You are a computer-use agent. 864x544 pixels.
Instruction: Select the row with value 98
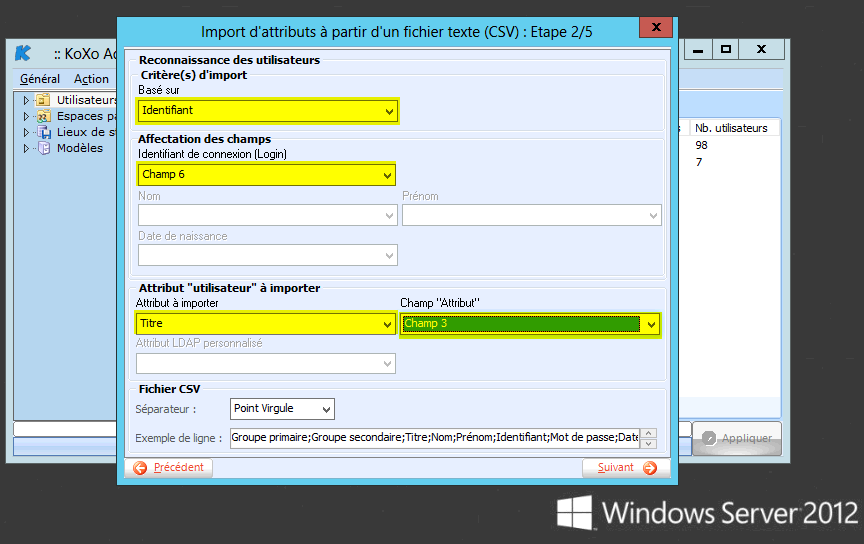701,146
